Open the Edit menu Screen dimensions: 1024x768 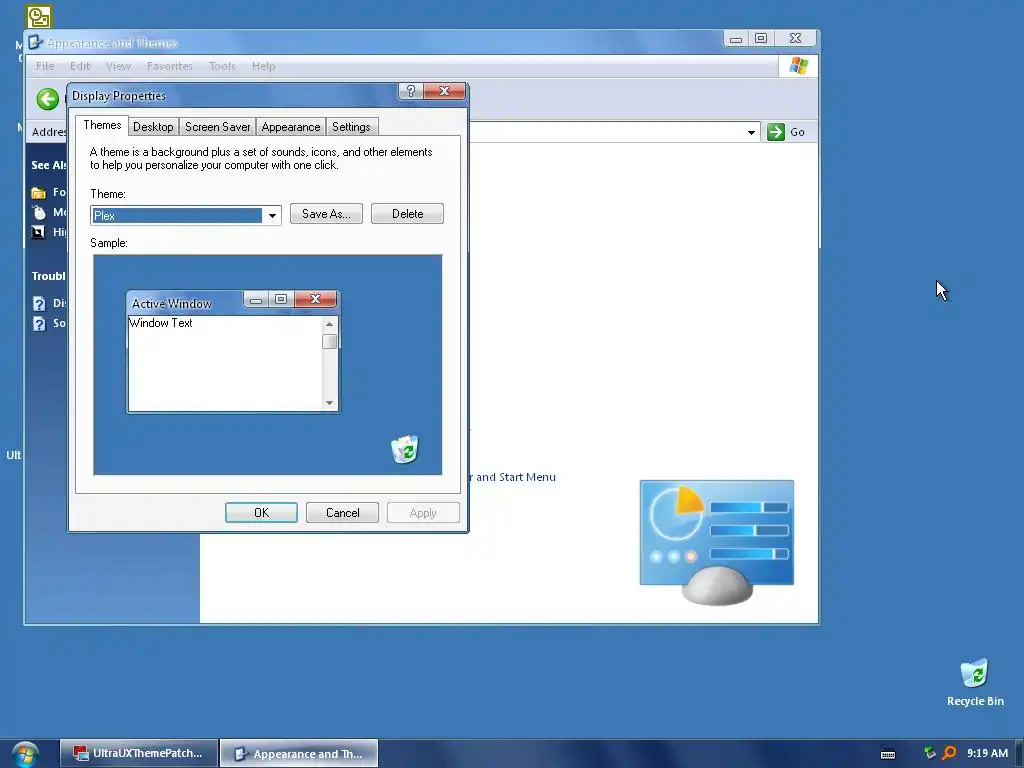click(80, 66)
